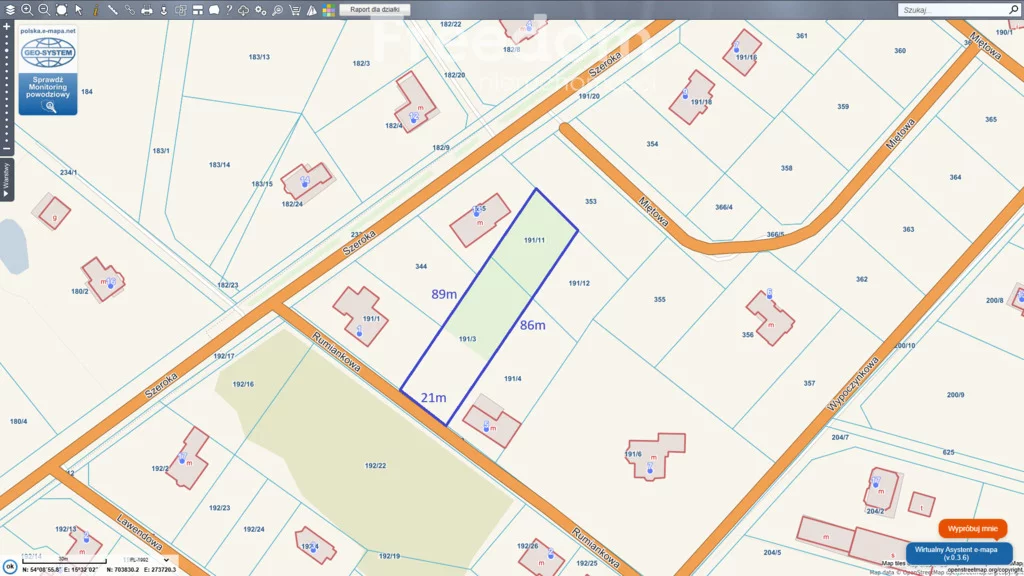Open the settings gears icon
Image resolution: width=1024 pixels, height=576 pixels.
click(260, 9)
